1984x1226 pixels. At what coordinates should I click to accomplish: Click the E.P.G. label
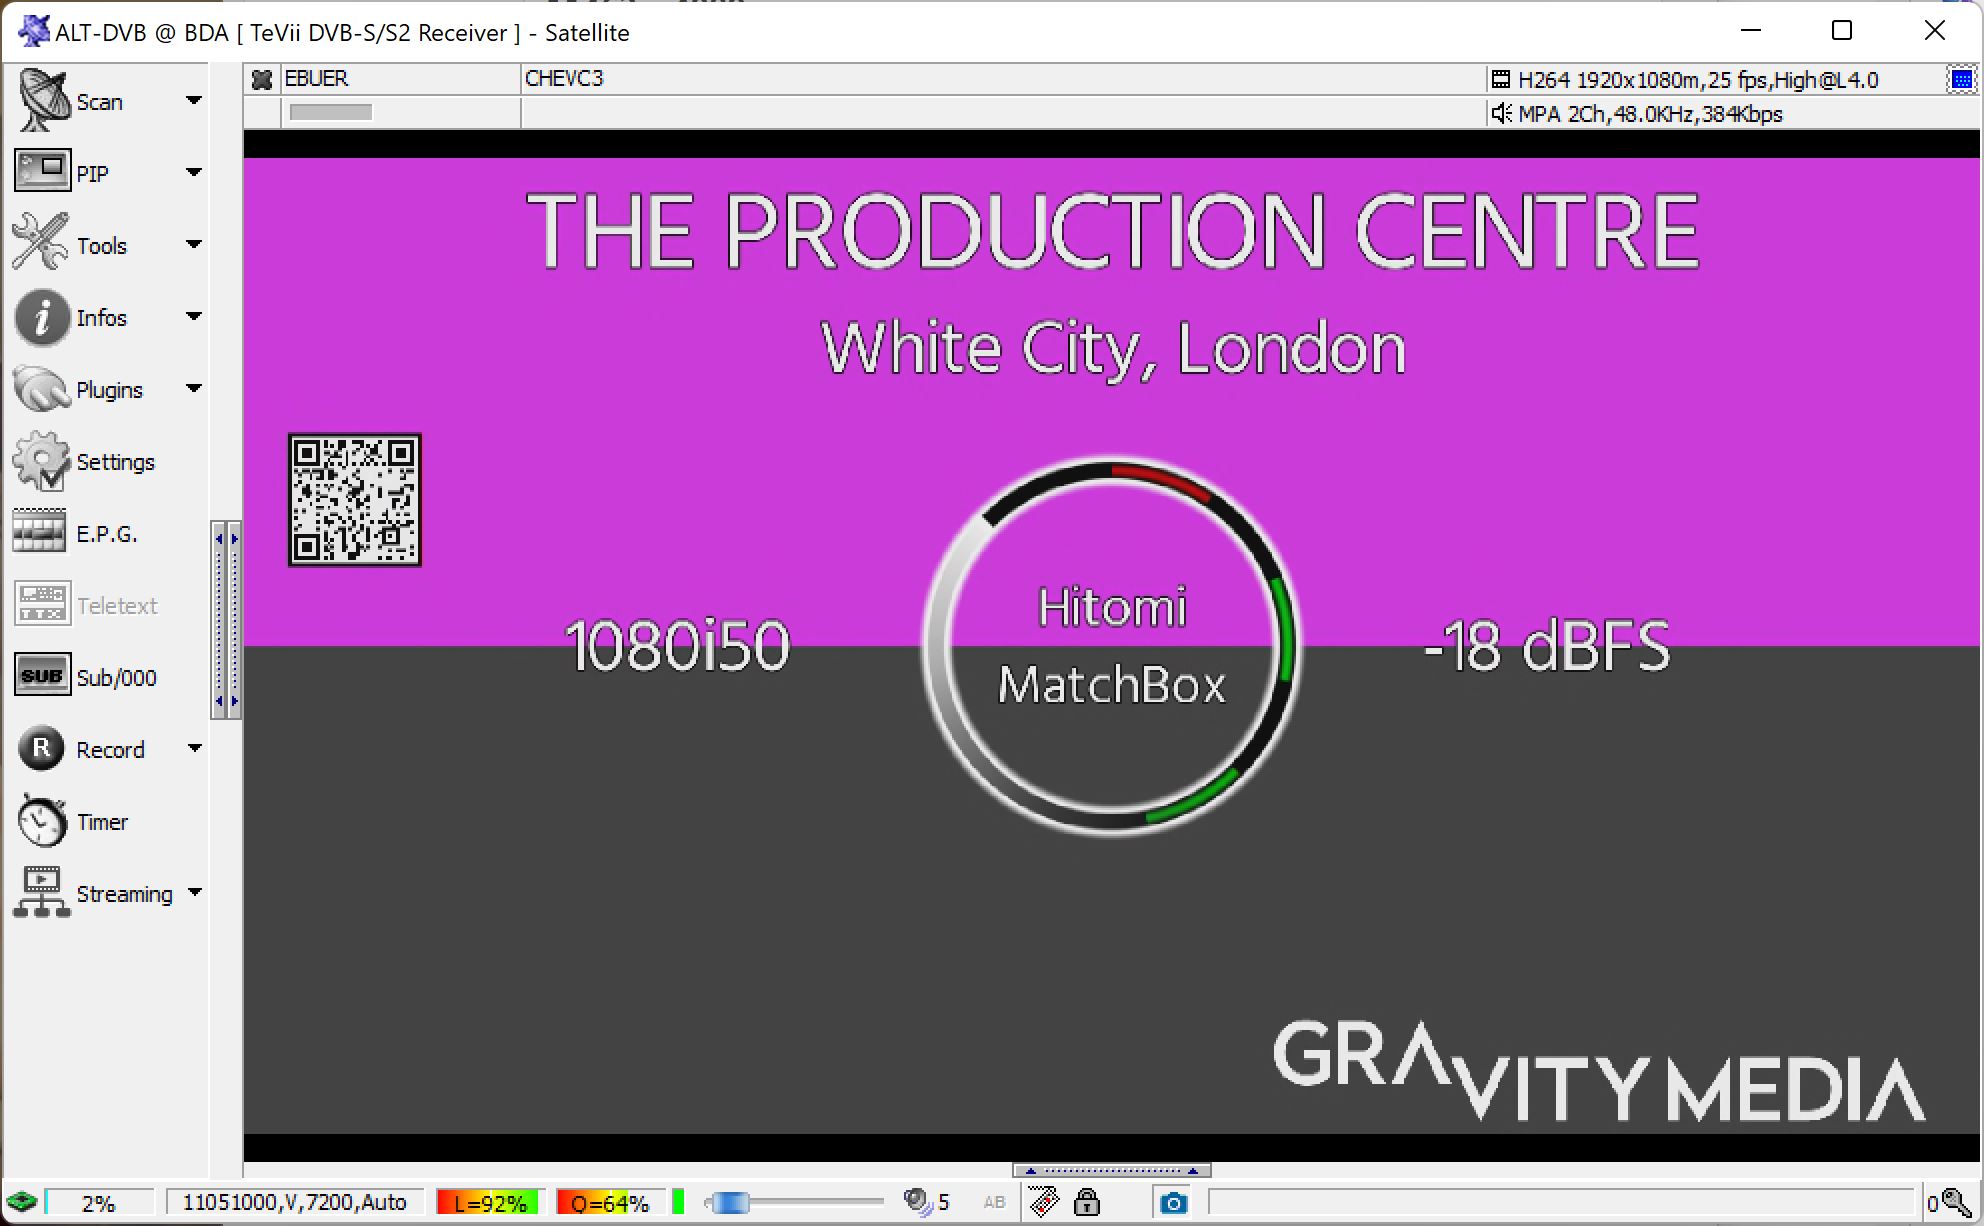pyautogui.click(x=107, y=534)
